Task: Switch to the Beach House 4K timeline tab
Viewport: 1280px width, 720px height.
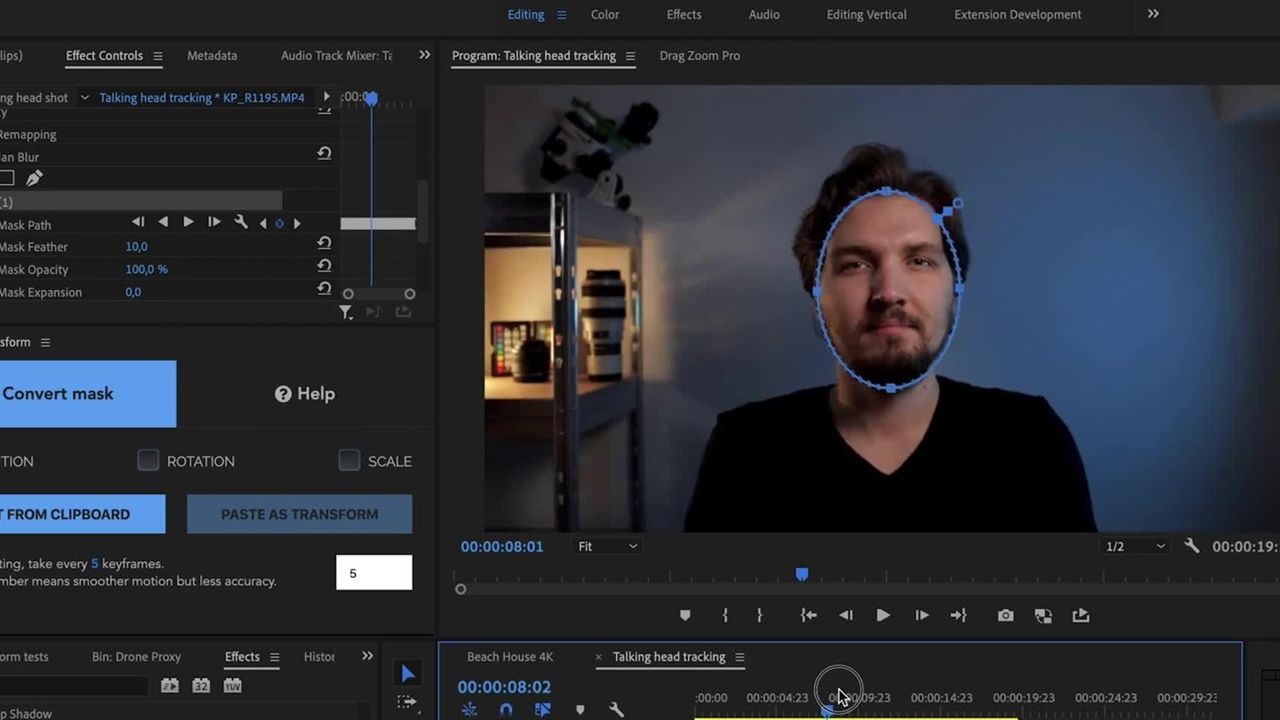Action: click(510, 657)
